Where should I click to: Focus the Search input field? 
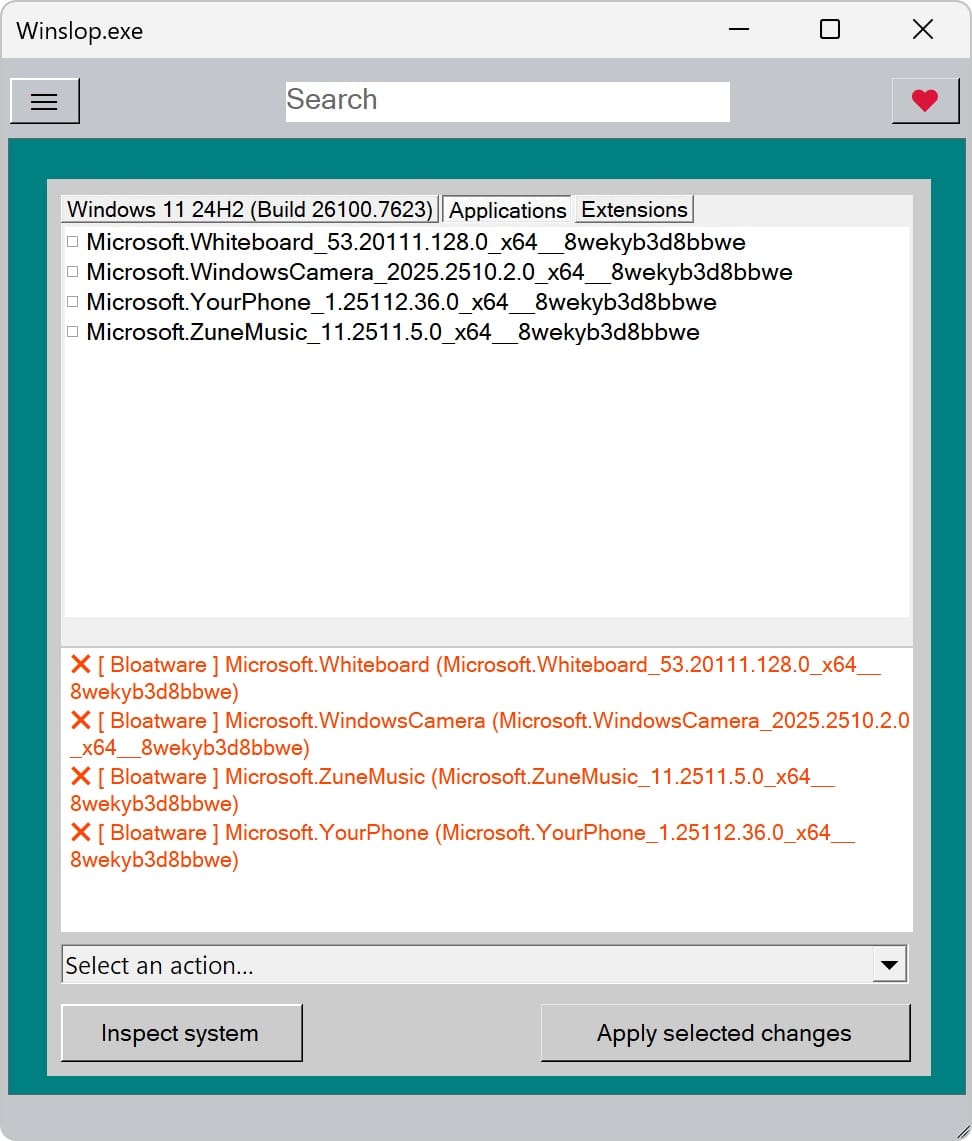[x=507, y=101]
